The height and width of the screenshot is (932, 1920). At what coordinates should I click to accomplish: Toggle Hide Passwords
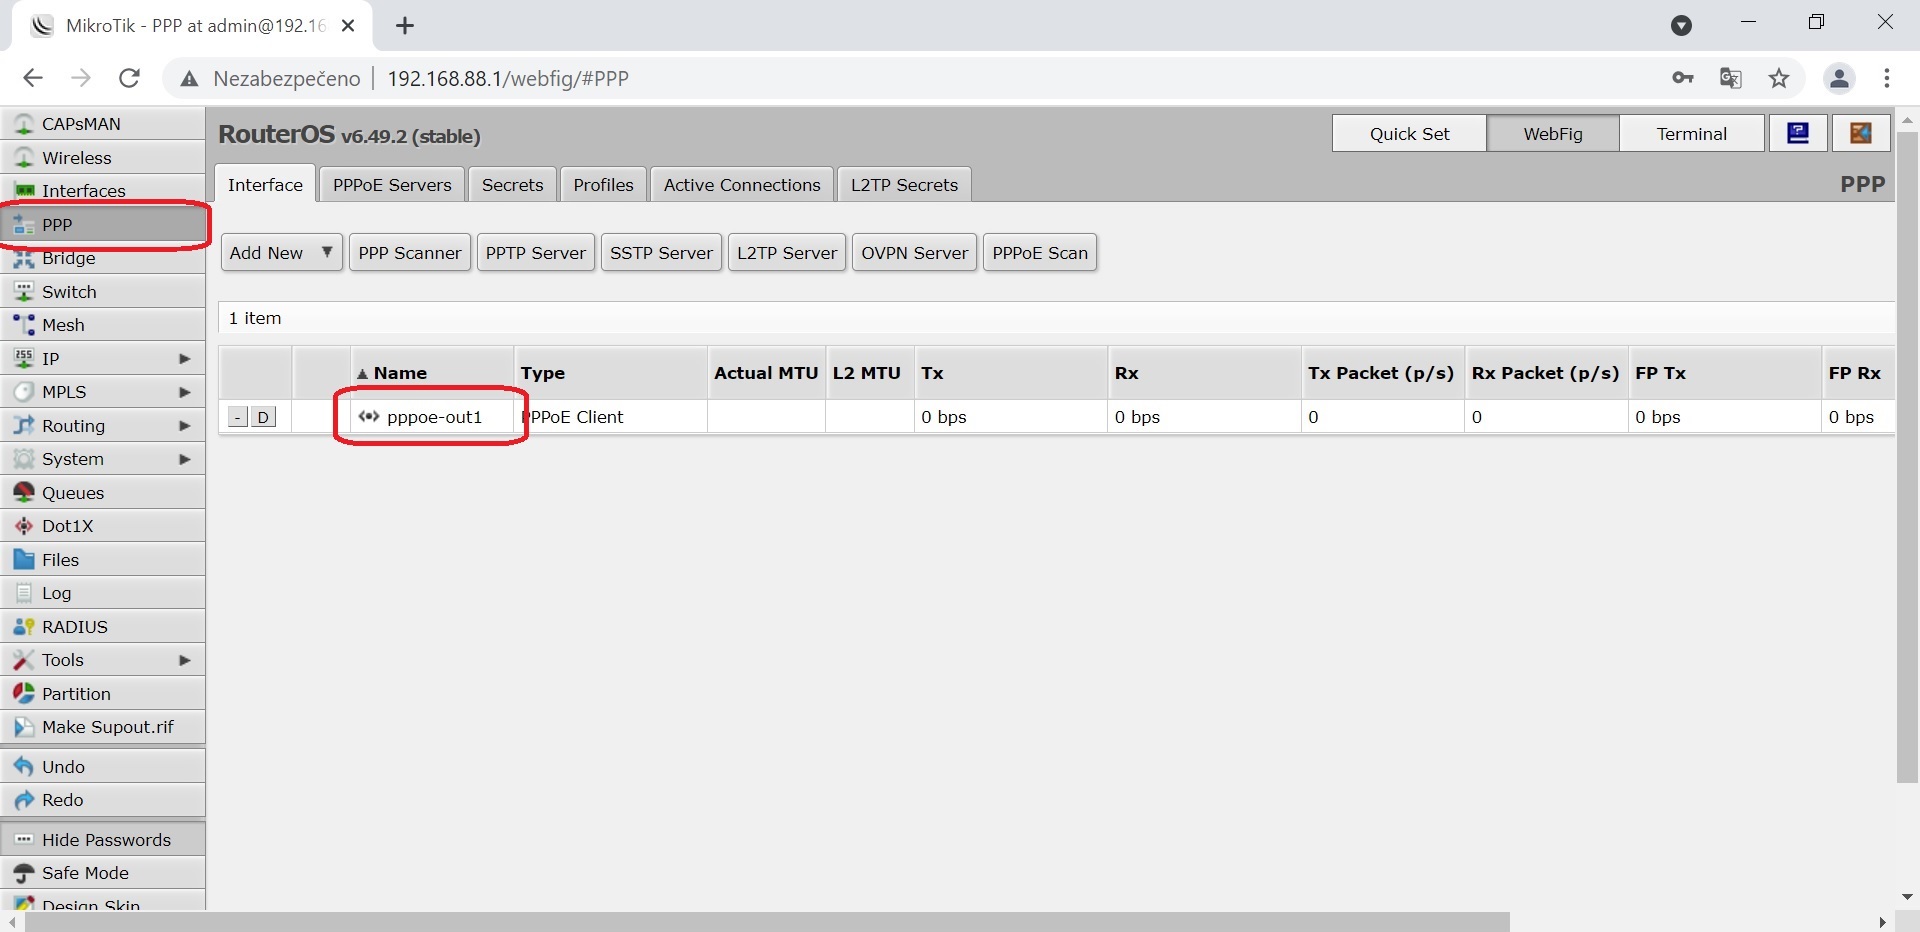tap(103, 840)
